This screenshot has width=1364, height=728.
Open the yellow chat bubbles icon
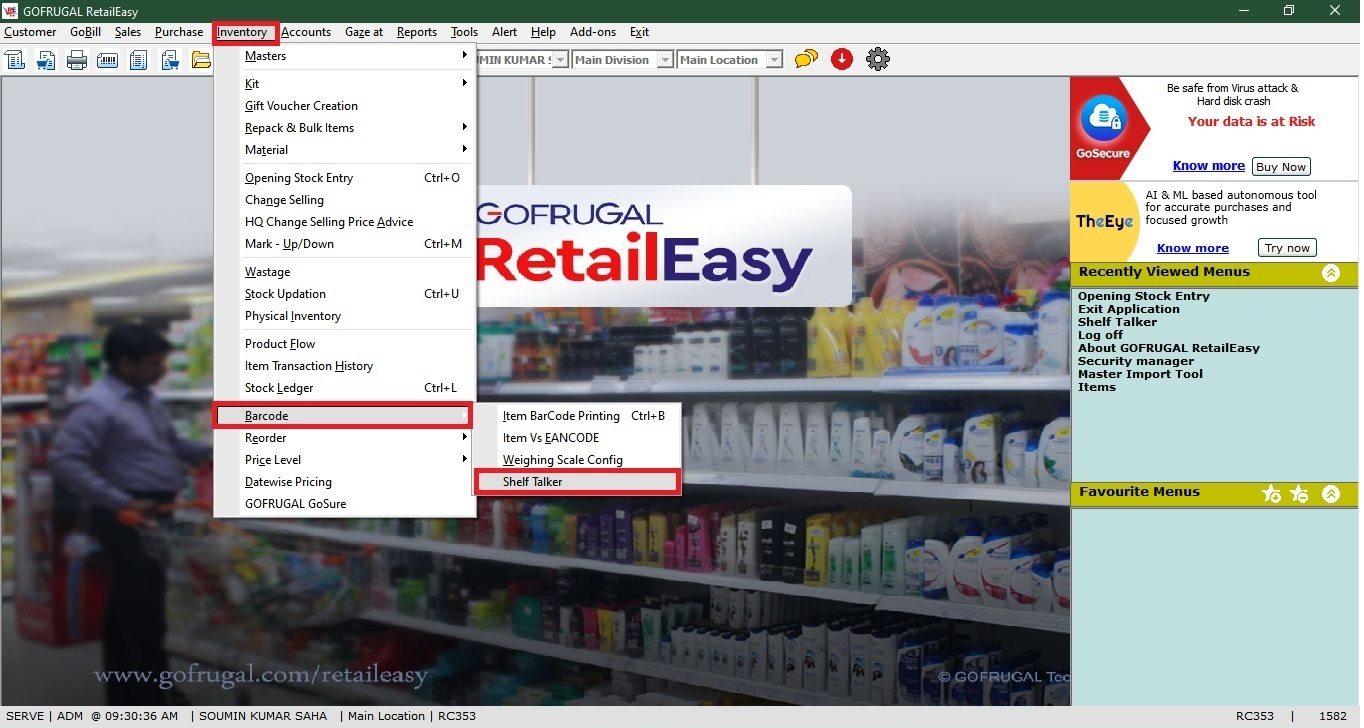pyautogui.click(x=806, y=60)
